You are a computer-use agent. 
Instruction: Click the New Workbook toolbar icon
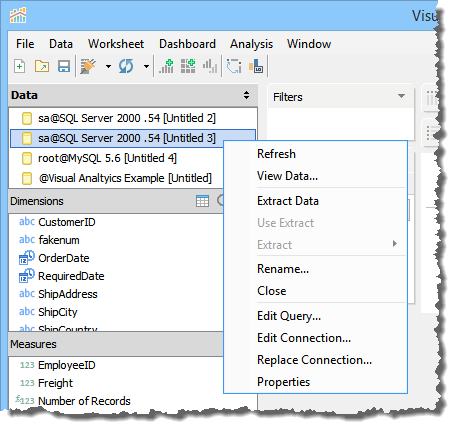click(x=20, y=66)
